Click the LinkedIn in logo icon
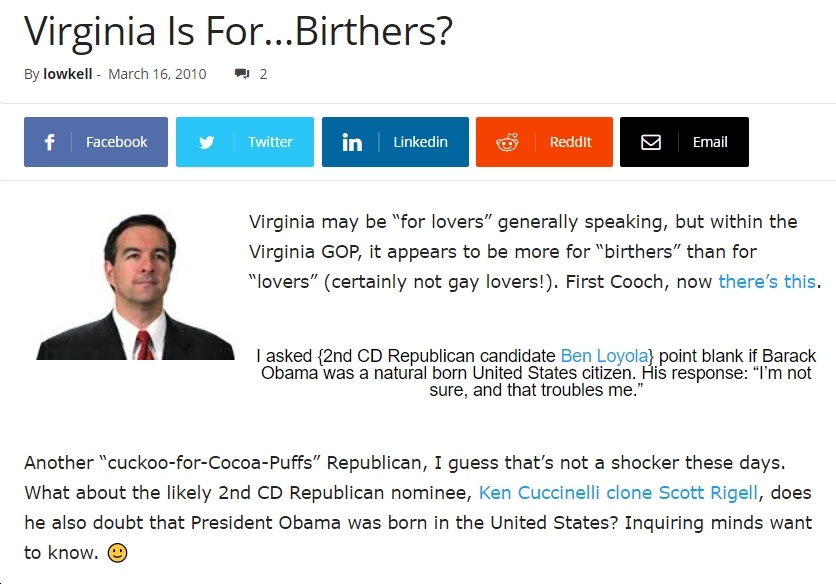The image size is (836, 584). [352, 142]
